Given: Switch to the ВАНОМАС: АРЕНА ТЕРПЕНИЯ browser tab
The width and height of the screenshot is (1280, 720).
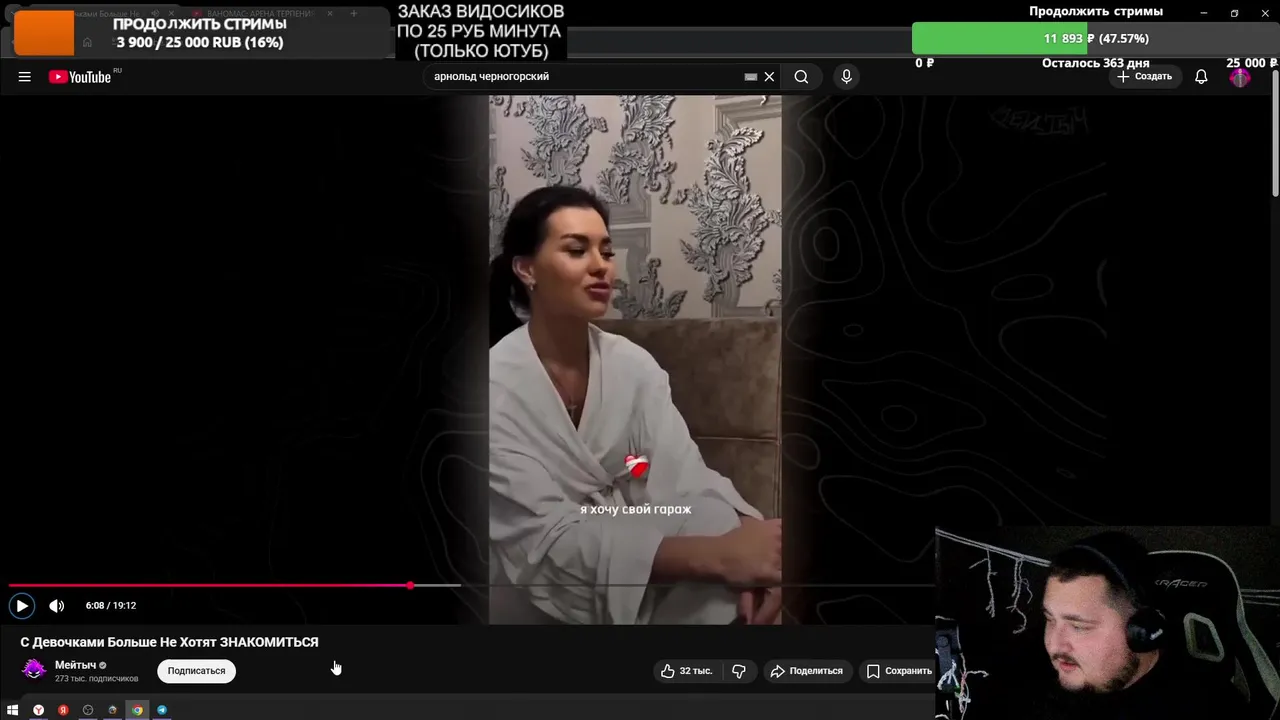Looking at the screenshot, I should pos(260,14).
